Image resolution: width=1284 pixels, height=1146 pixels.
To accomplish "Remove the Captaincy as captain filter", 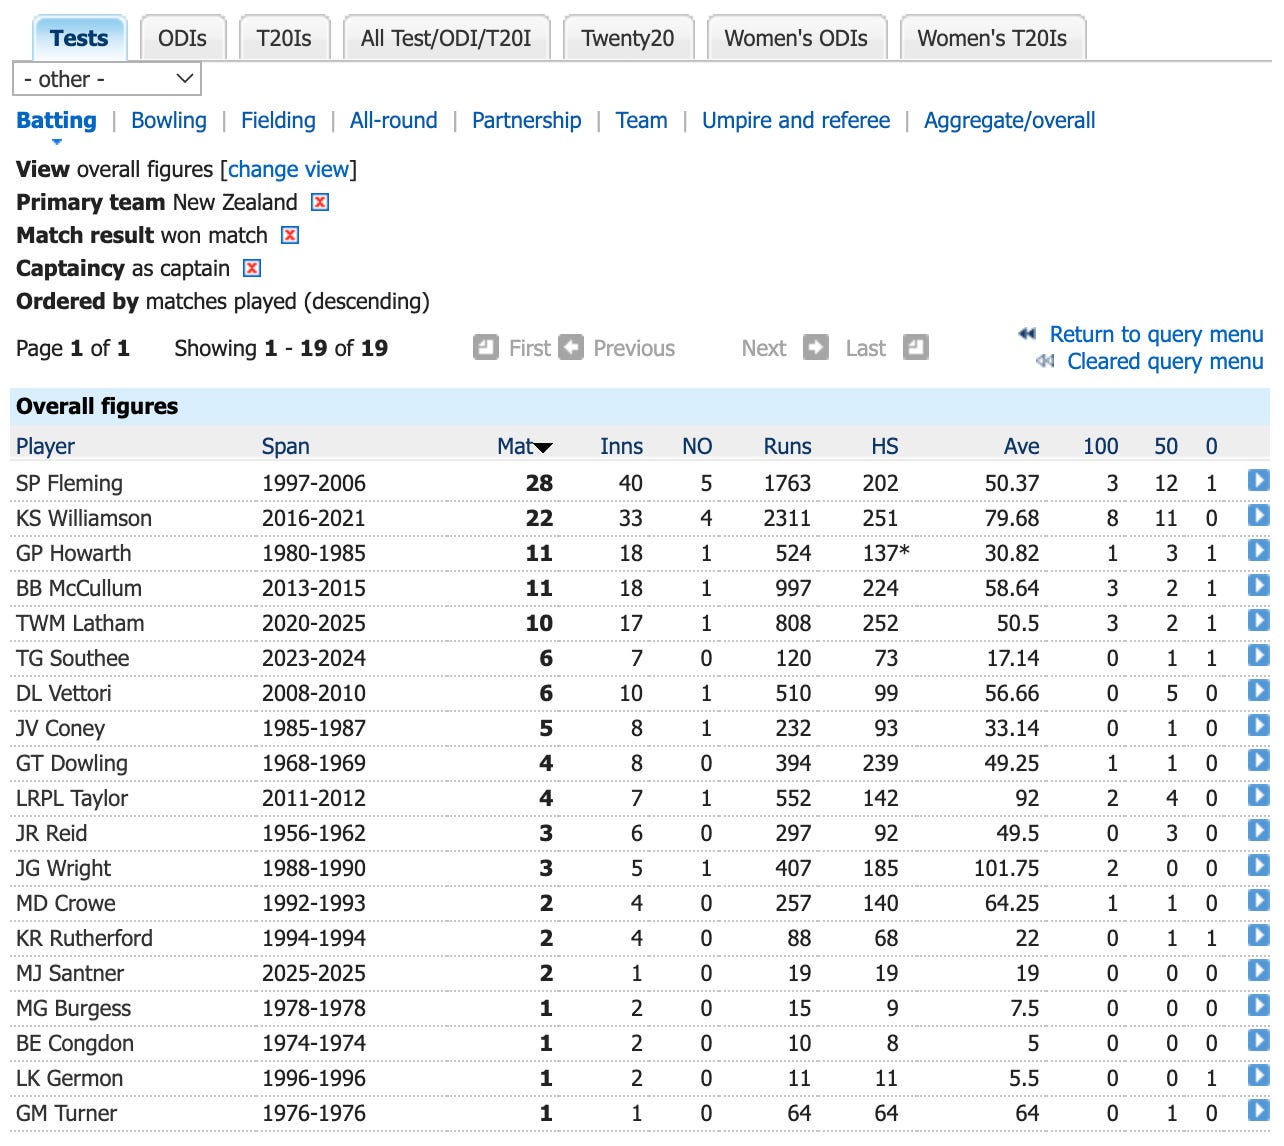I will pyautogui.click(x=252, y=268).
